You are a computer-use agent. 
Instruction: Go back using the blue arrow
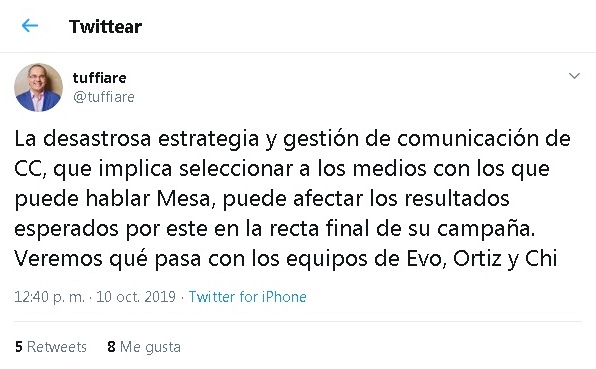pyautogui.click(x=30, y=26)
